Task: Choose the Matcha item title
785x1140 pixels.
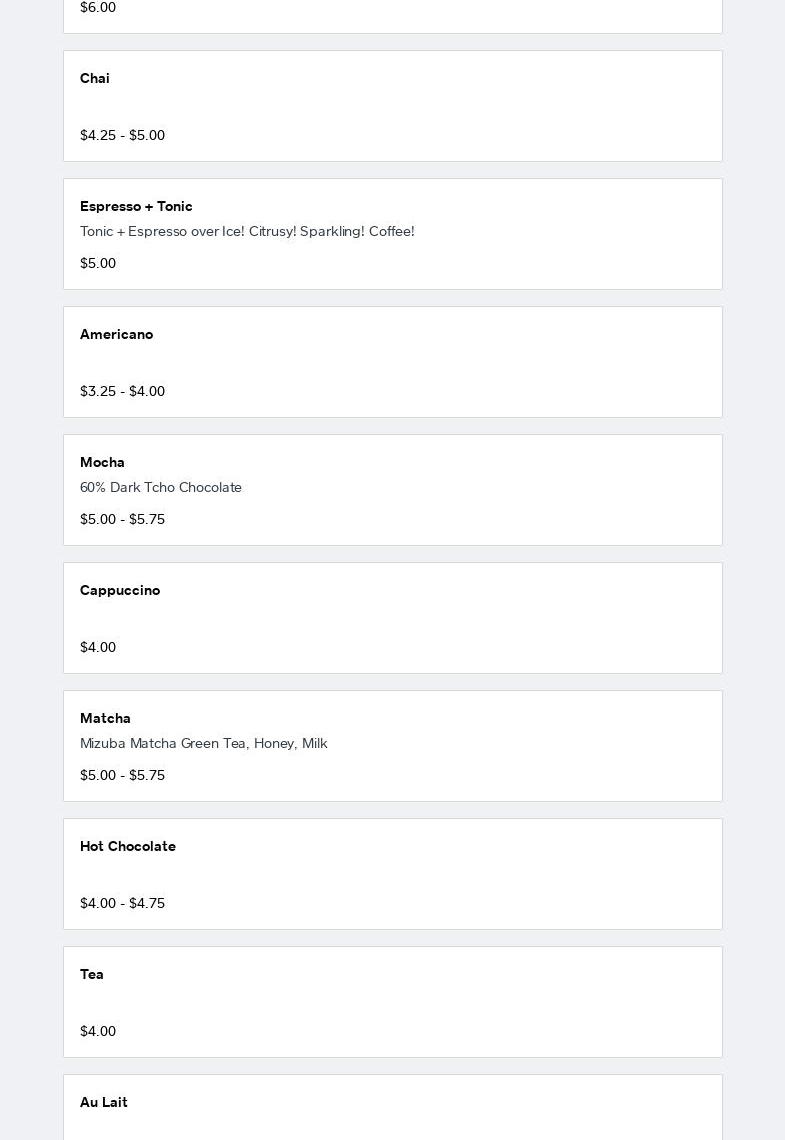Action: (x=105, y=718)
